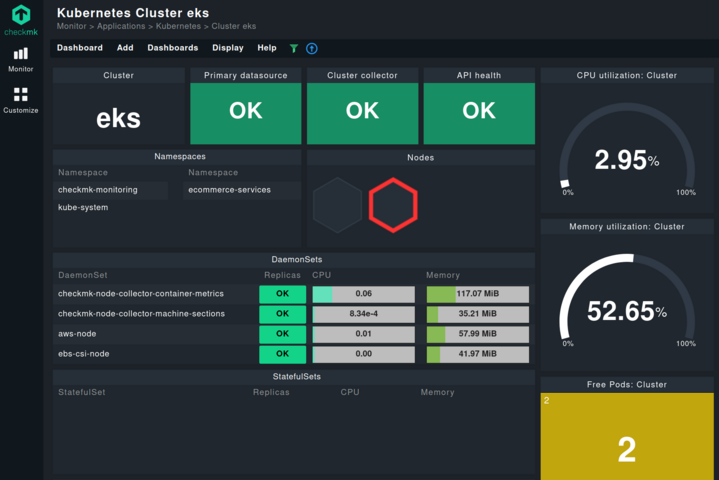The width and height of the screenshot is (719, 480).
Task: Open the checkmk-monitoring namespace
Action: point(98,189)
